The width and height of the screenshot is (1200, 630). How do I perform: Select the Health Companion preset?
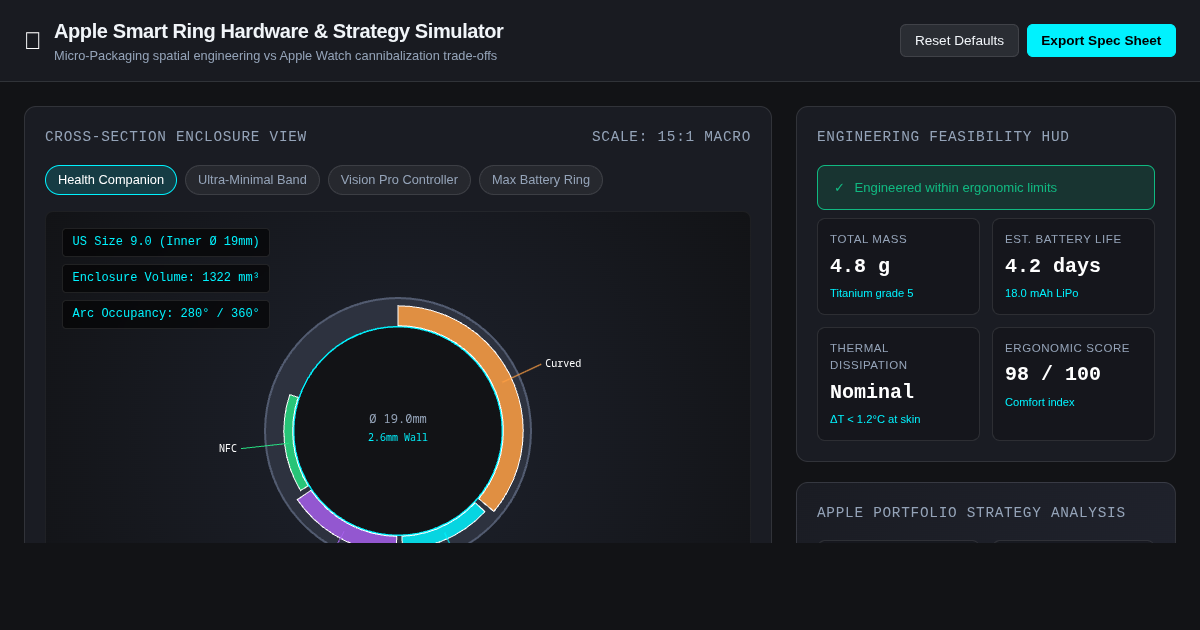coord(111,180)
